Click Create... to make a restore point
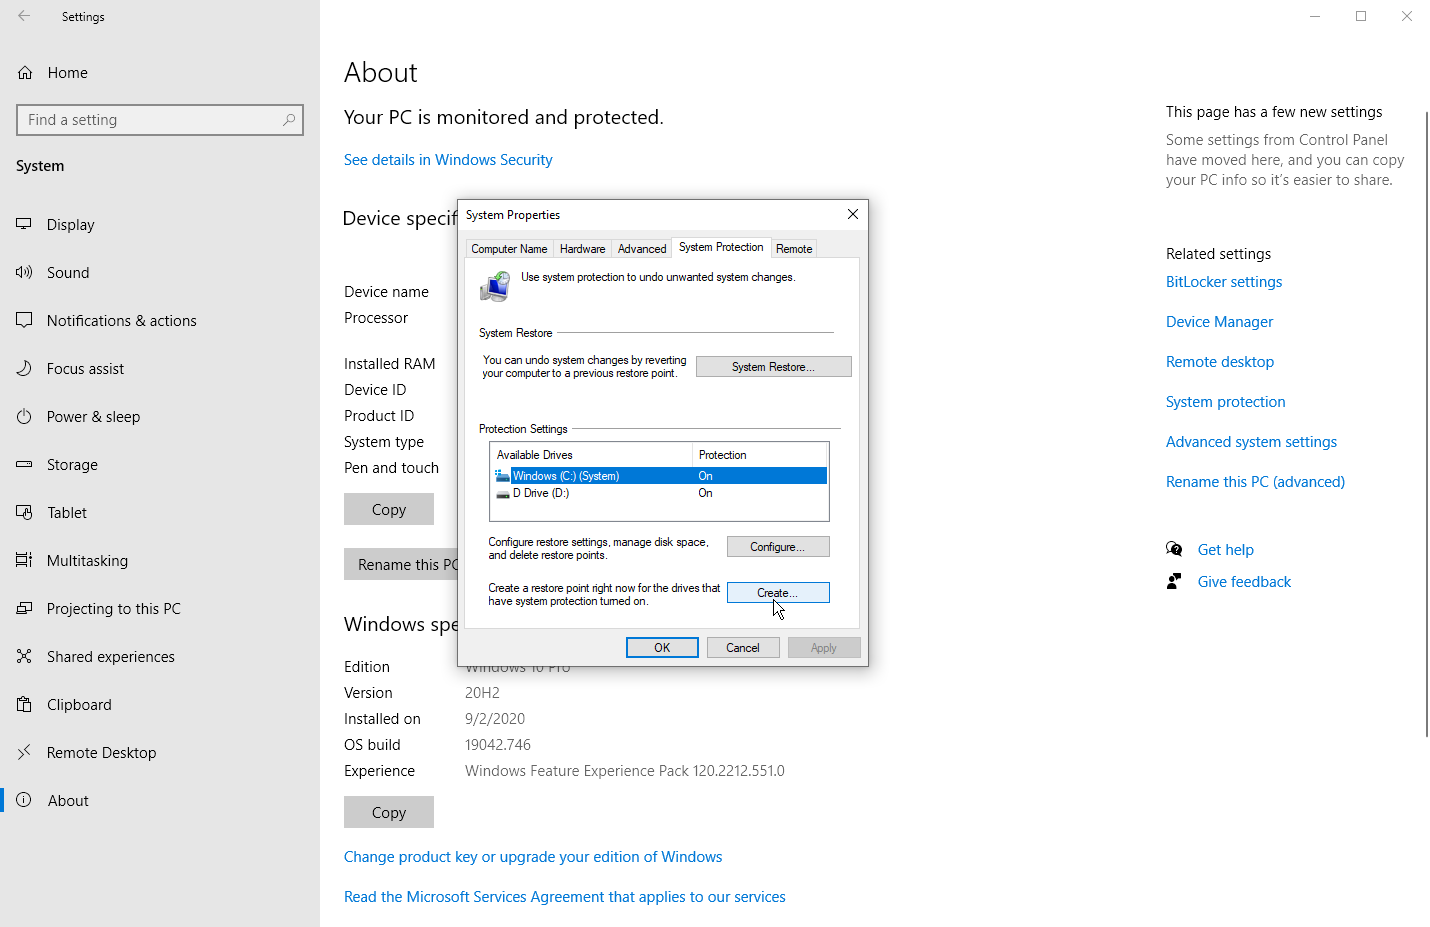Image resolution: width=1430 pixels, height=927 pixels. tap(778, 593)
